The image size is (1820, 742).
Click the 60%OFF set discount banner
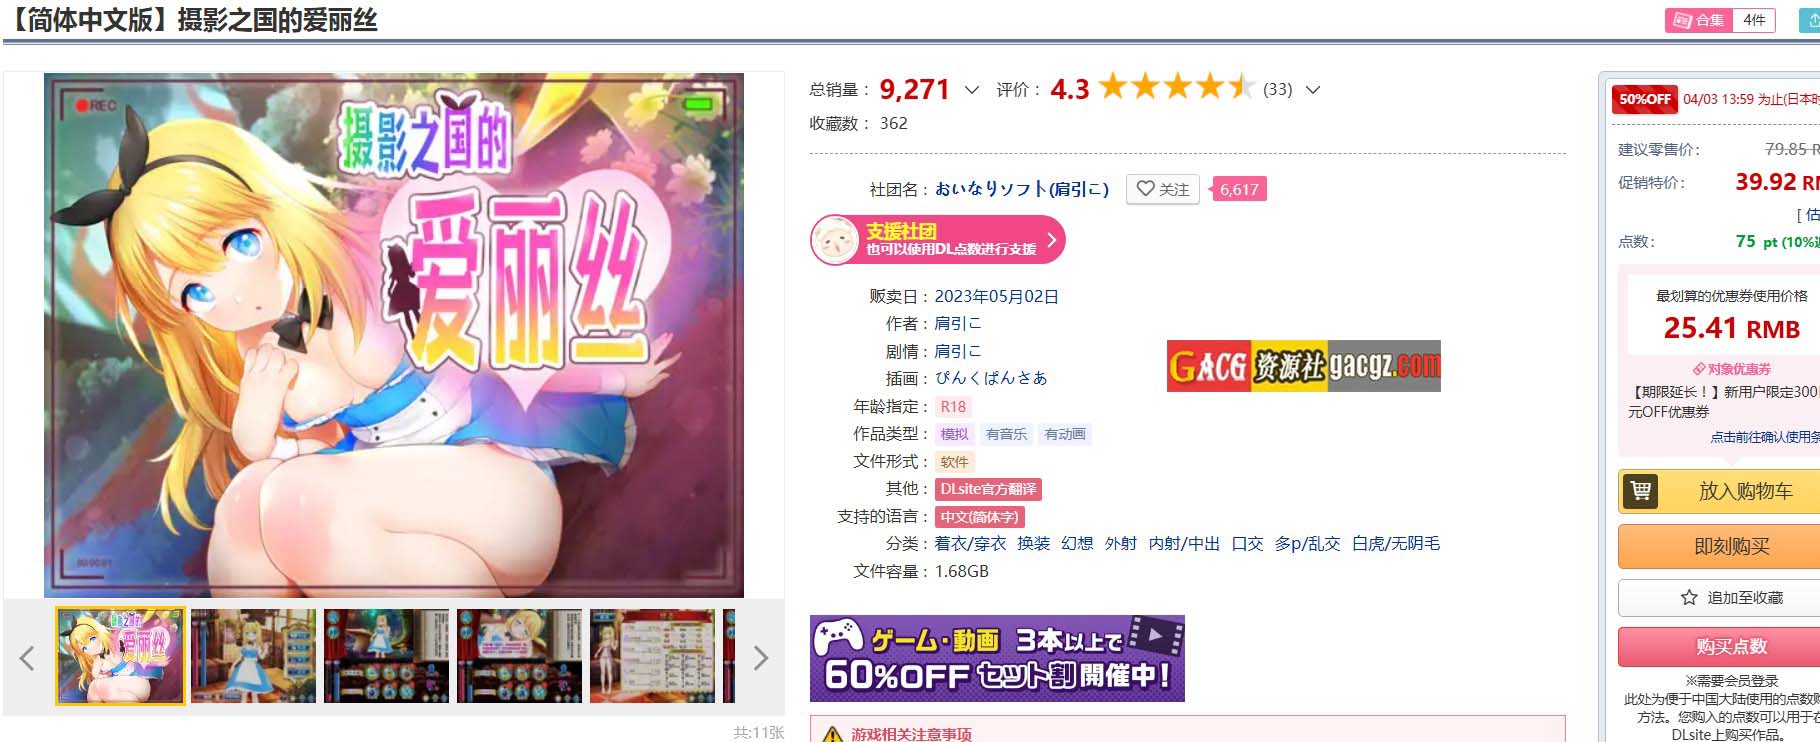point(997,658)
